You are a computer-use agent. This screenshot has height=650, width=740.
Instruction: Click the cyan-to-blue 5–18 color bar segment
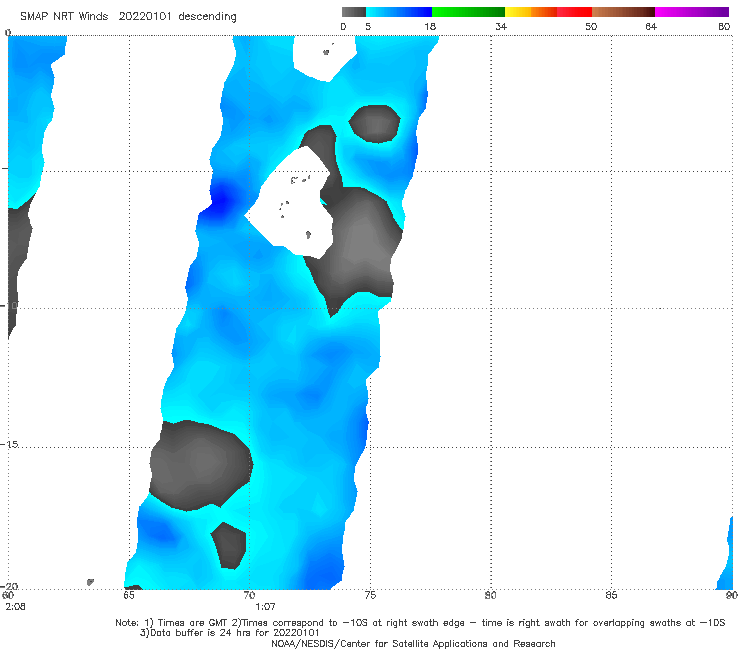click(399, 12)
